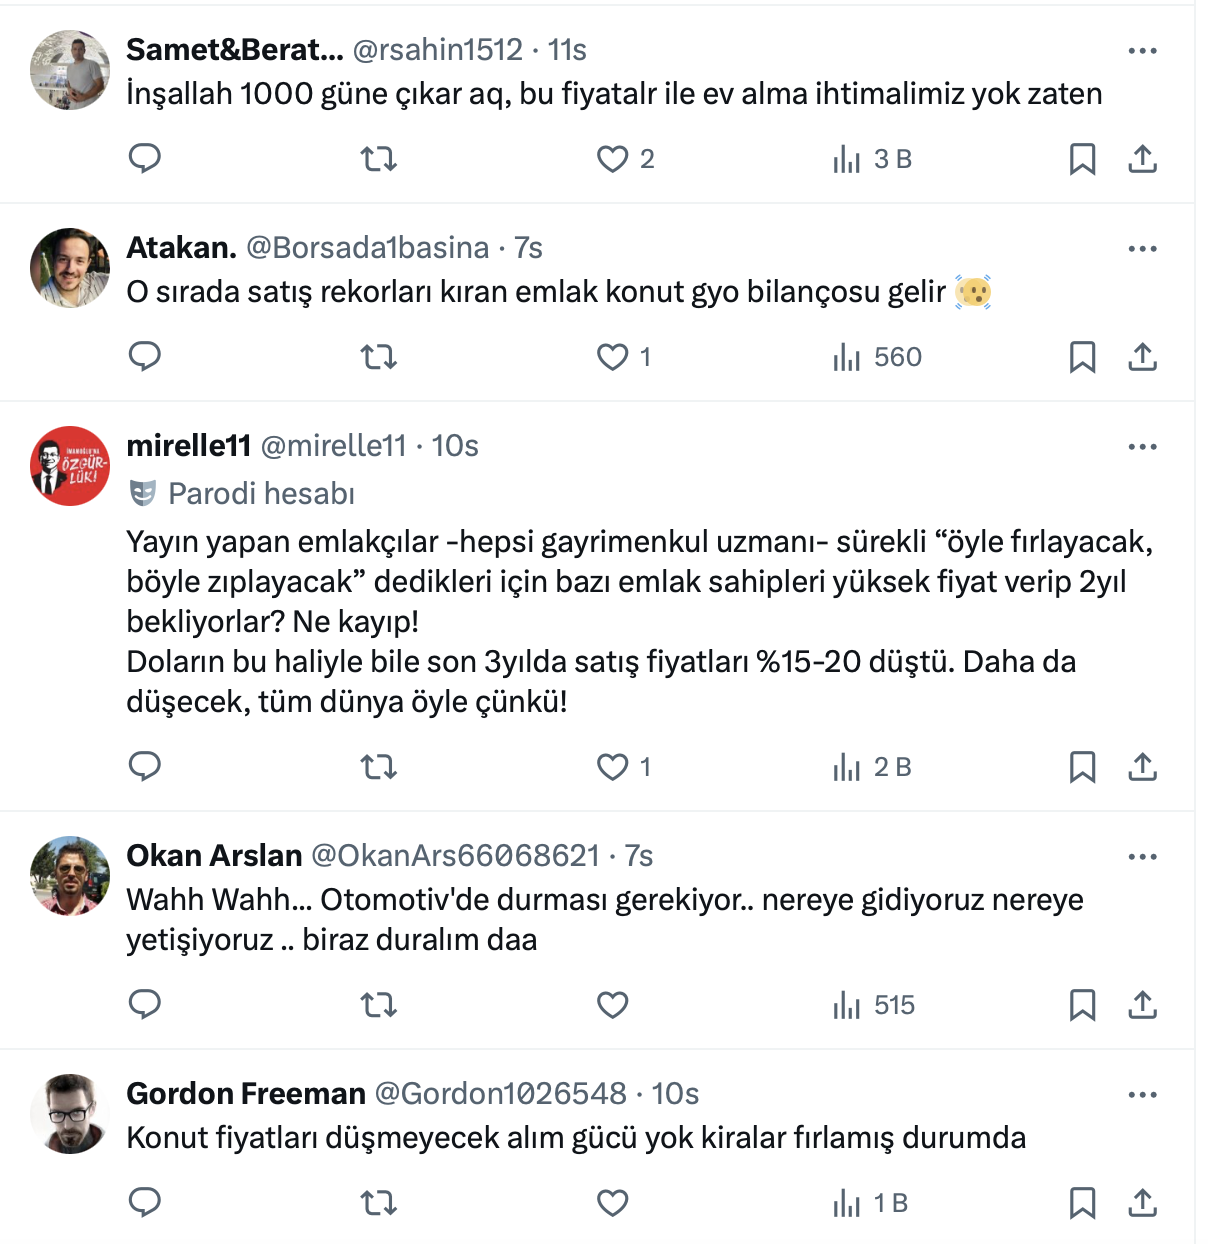The height and width of the screenshot is (1244, 1208).
Task: Like Samet&Berat's tweet with 2 likes
Action: coord(612,158)
